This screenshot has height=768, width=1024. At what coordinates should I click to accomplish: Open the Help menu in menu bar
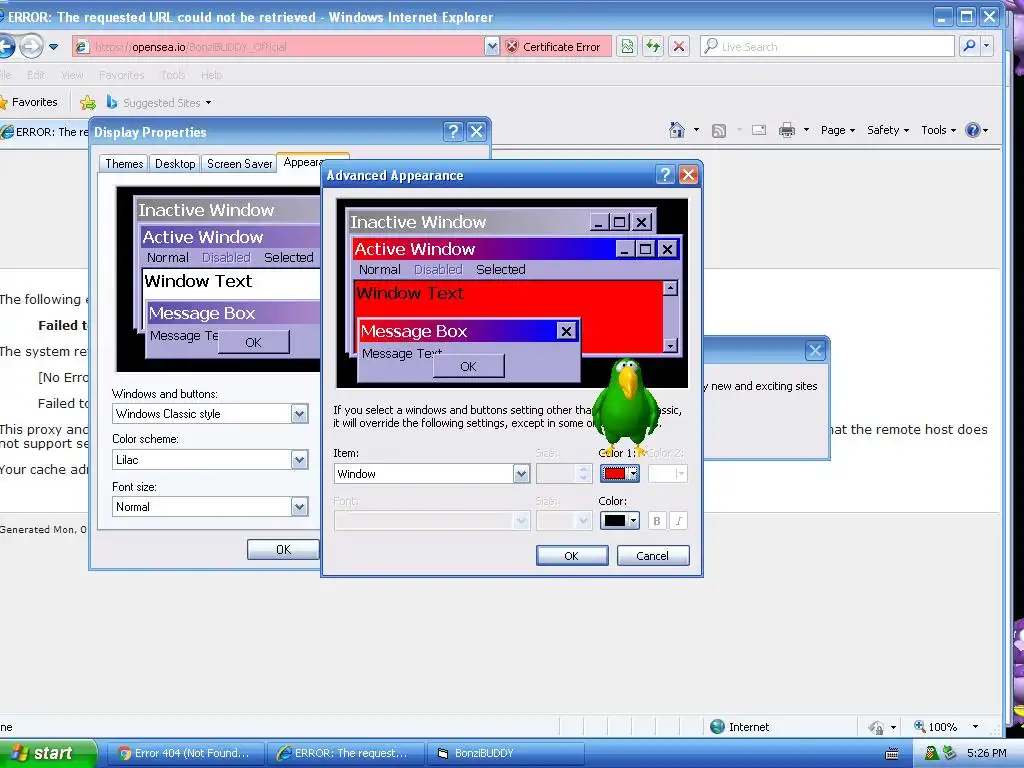click(x=211, y=75)
